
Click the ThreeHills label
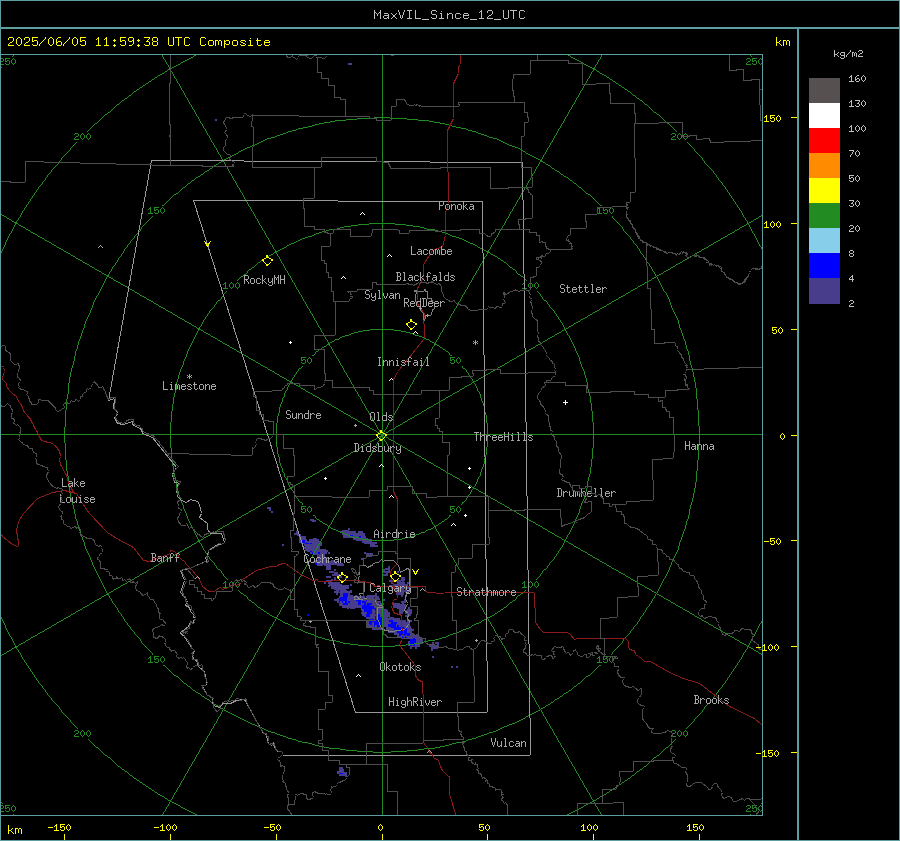click(503, 437)
